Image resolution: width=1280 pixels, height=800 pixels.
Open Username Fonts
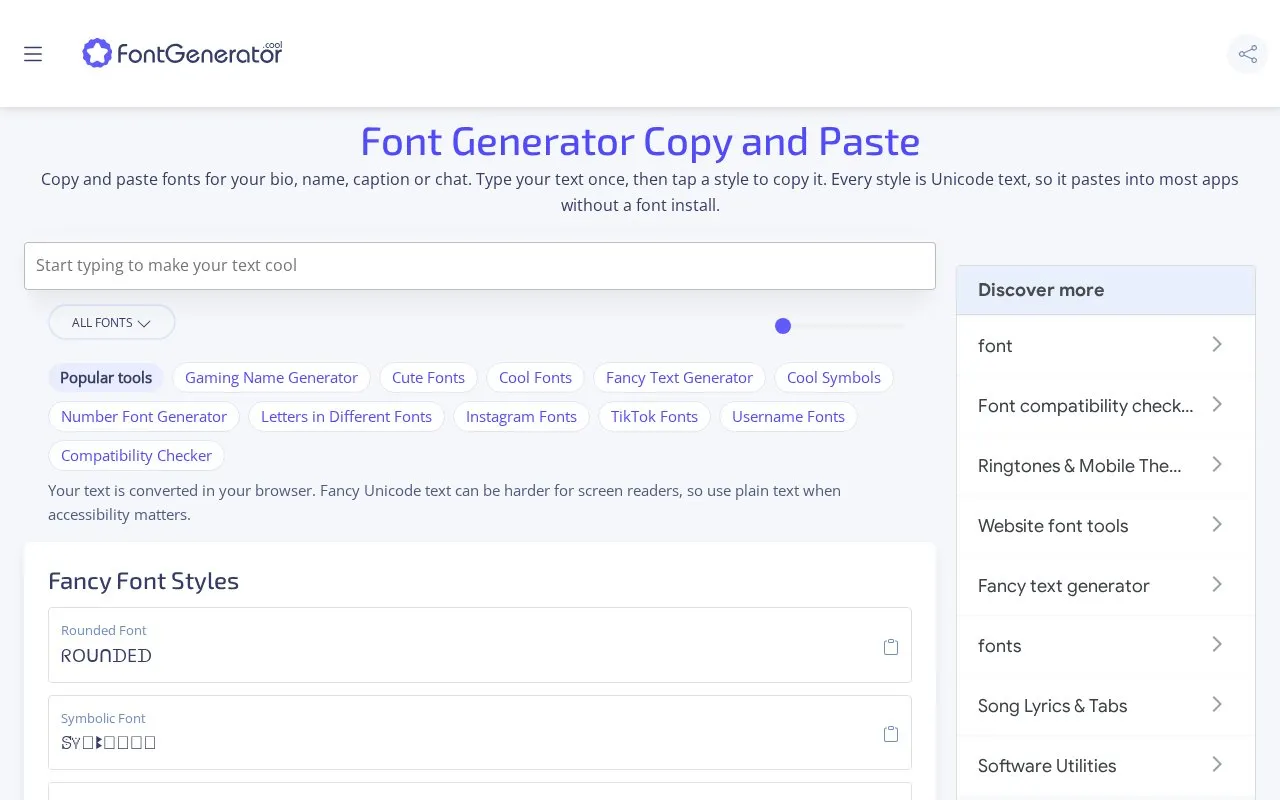[788, 416]
